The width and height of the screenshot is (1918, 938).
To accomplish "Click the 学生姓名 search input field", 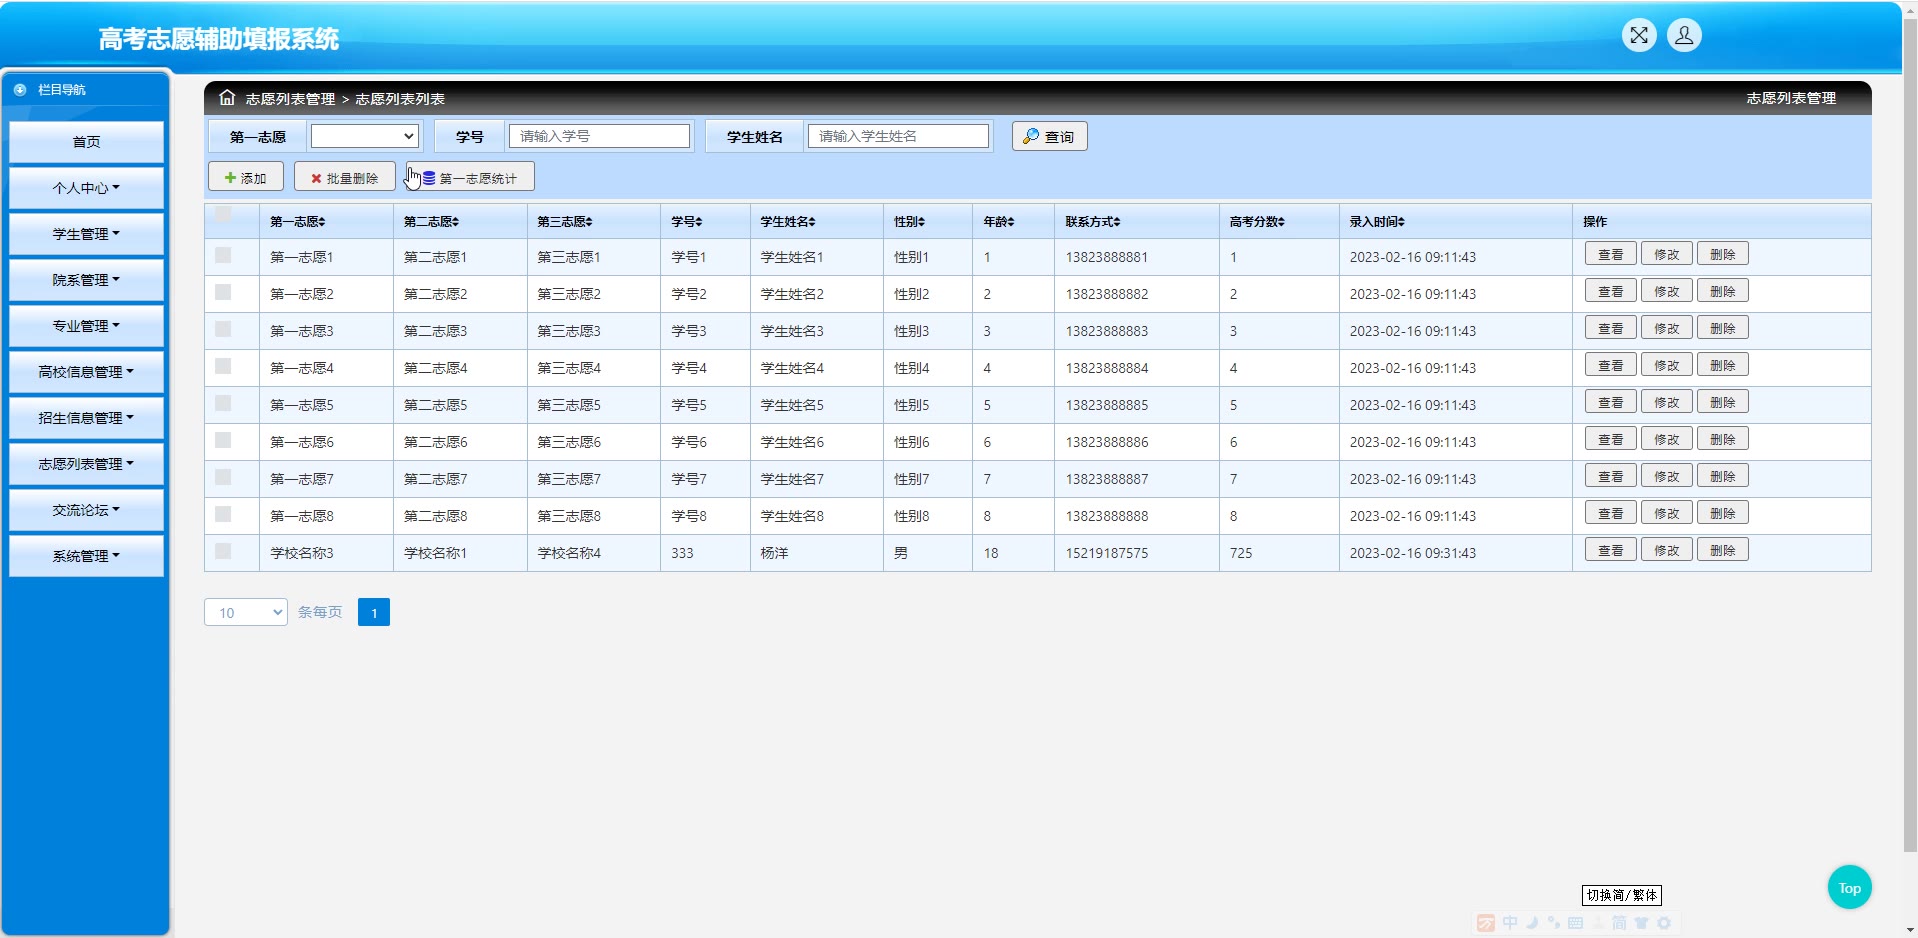I will point(898,136).
